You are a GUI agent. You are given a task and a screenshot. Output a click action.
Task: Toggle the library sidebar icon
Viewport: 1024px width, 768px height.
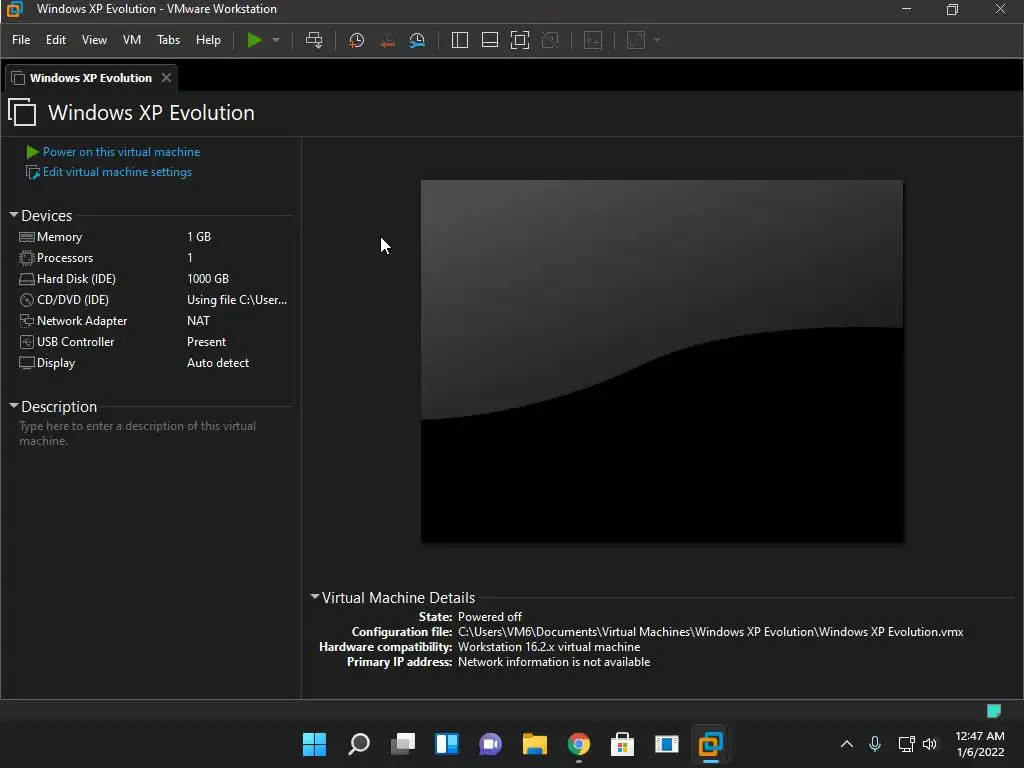460,40
